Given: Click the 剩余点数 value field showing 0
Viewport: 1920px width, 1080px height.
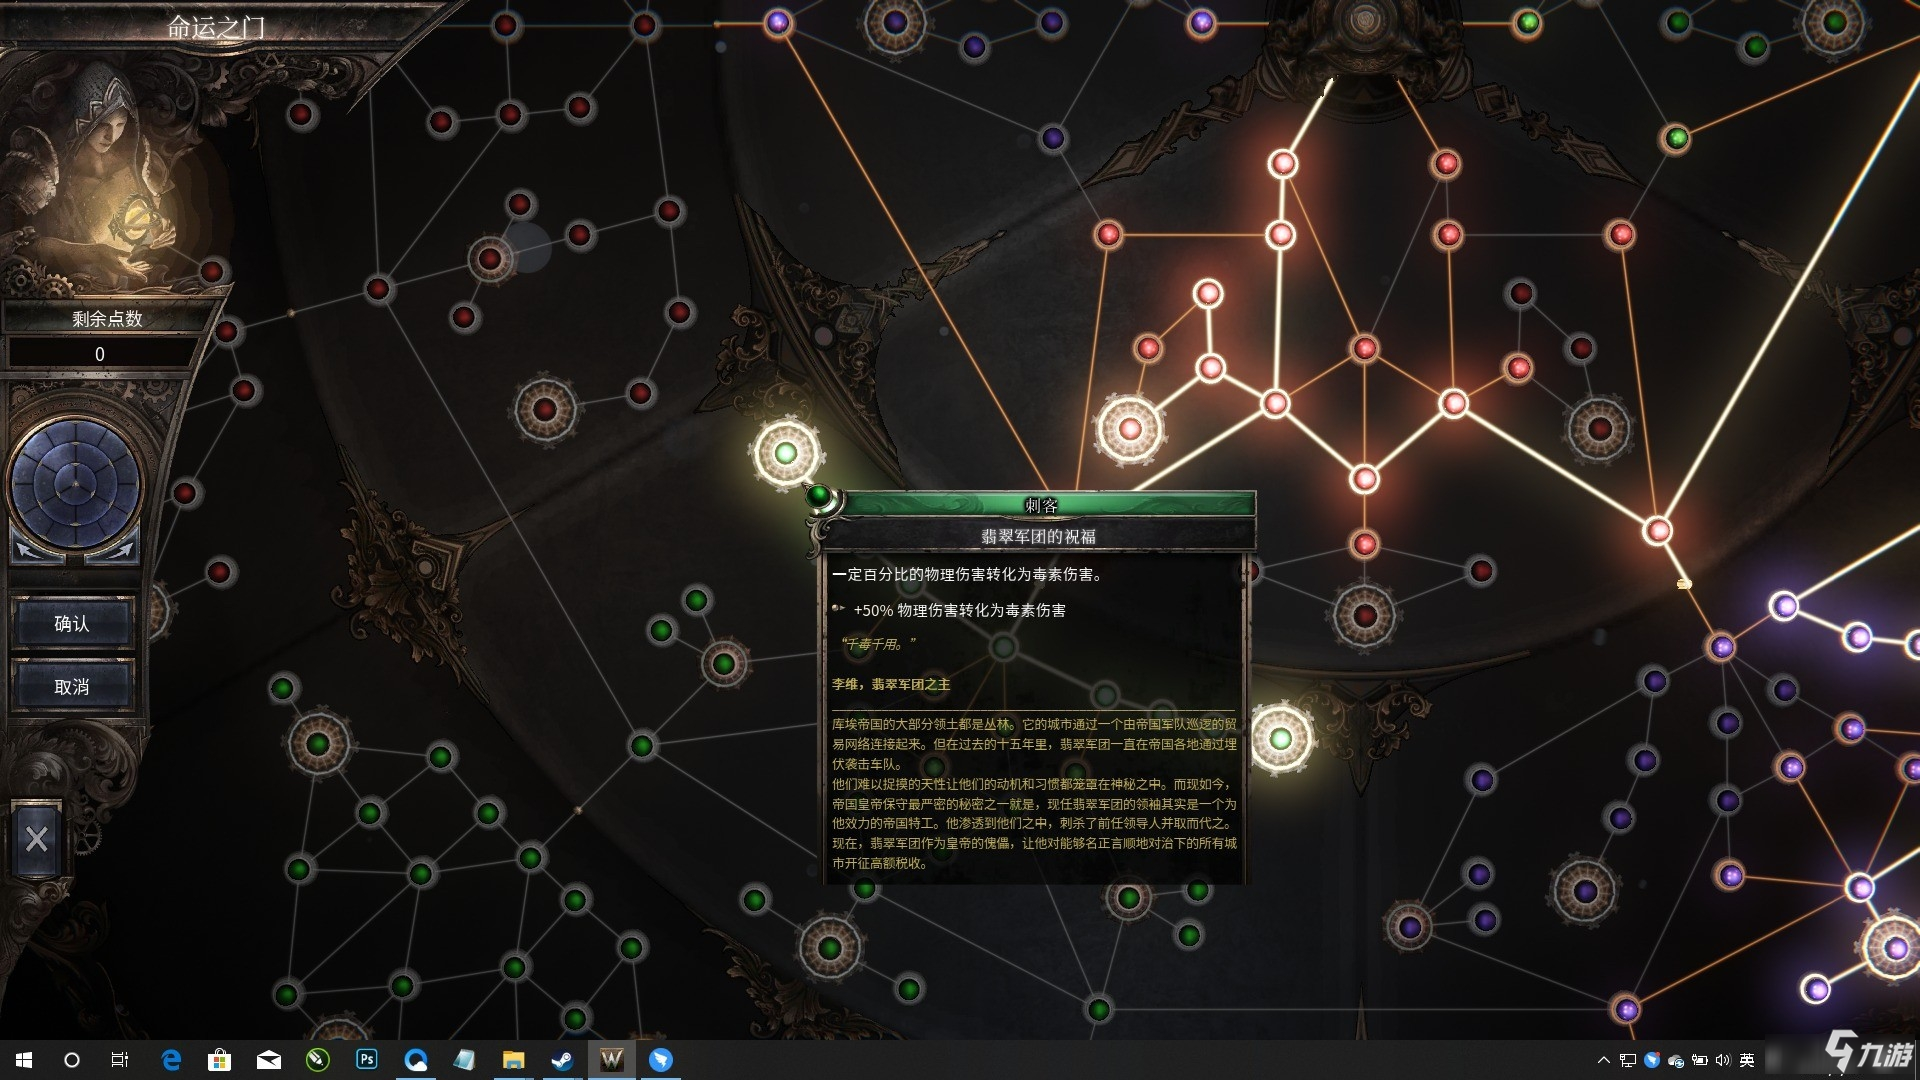Looking at the screenshot, I should (x=100, y=354).
